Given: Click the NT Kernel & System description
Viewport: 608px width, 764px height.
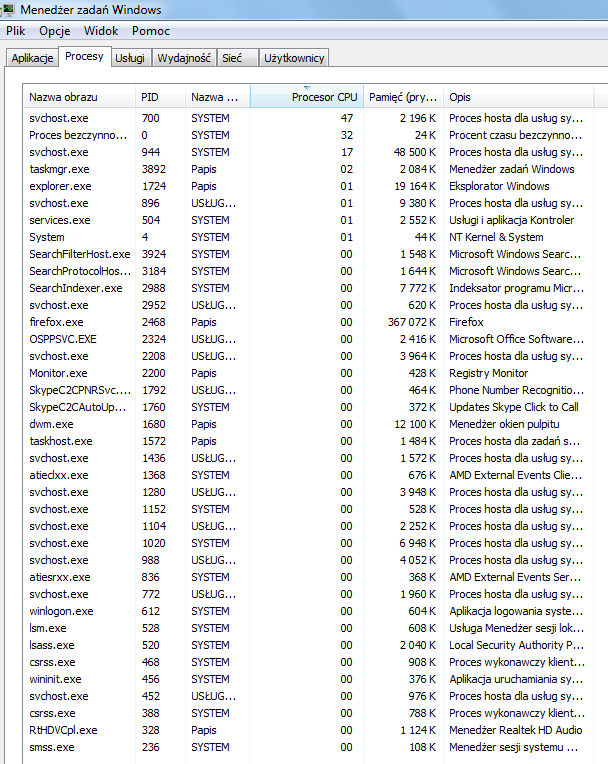Looking at the screenshot, I should 496,237.
